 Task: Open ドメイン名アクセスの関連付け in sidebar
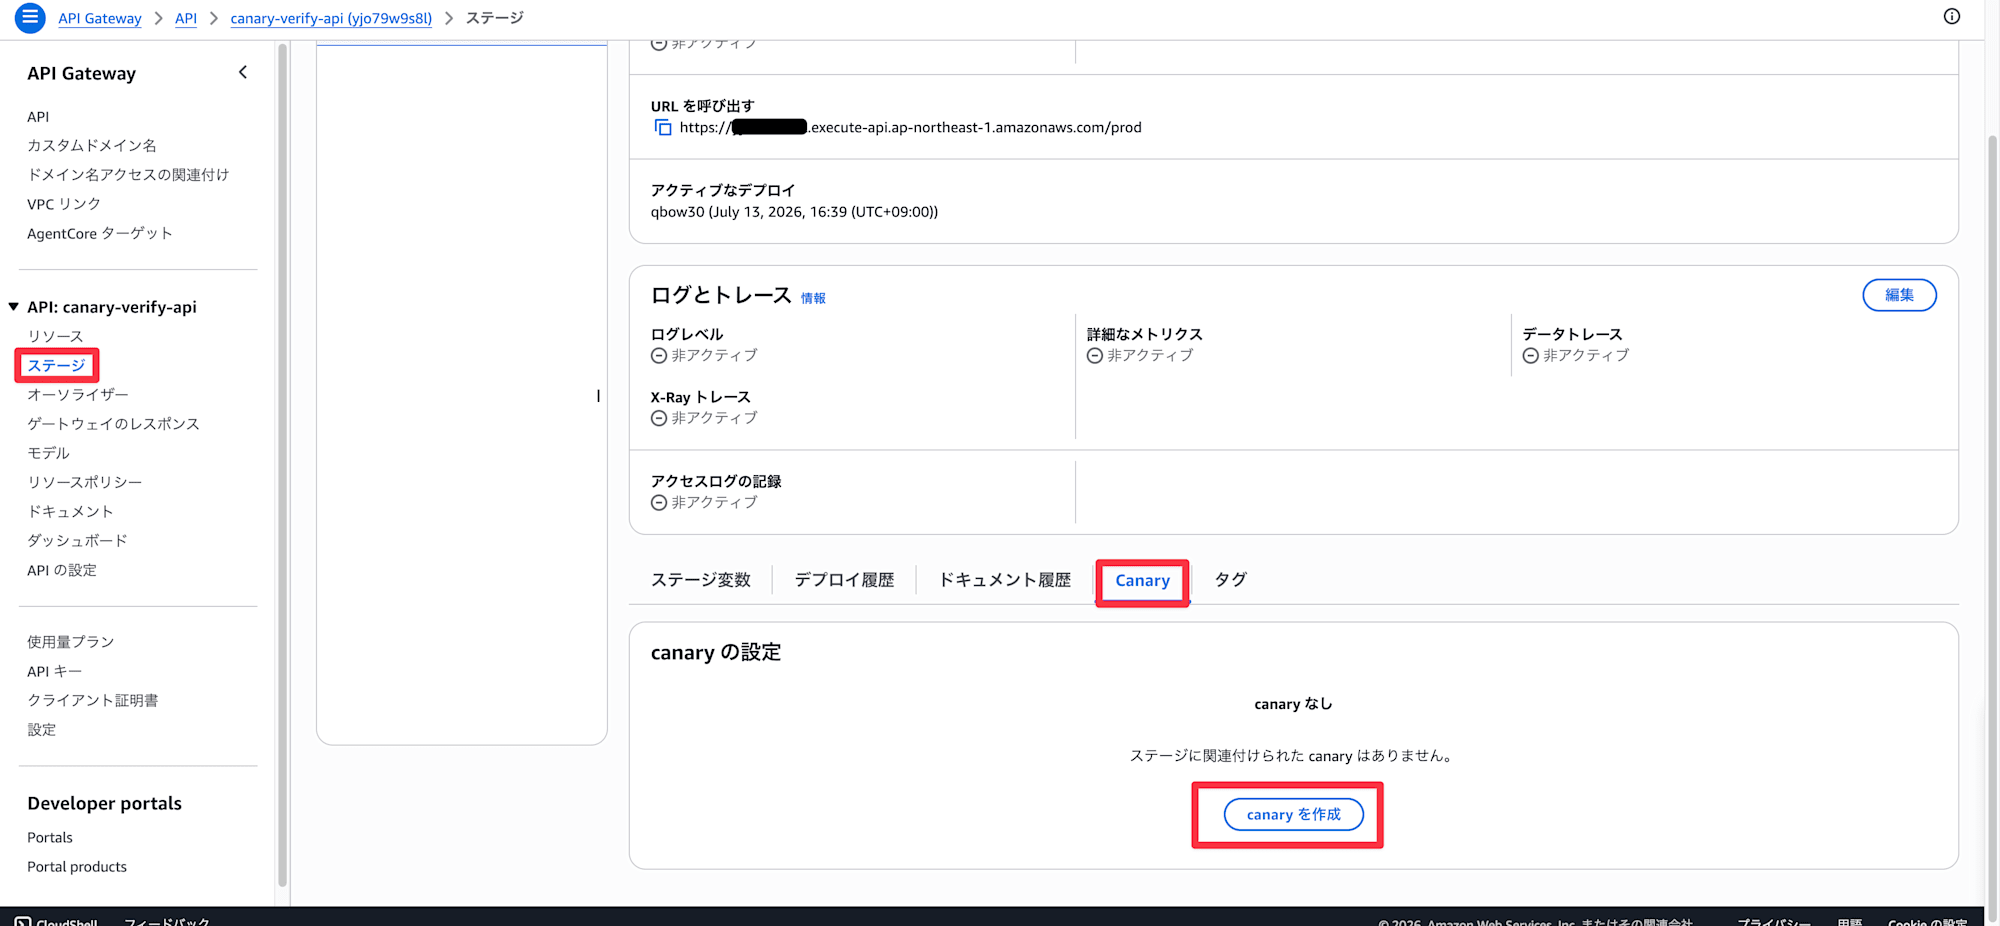[128, 175]
